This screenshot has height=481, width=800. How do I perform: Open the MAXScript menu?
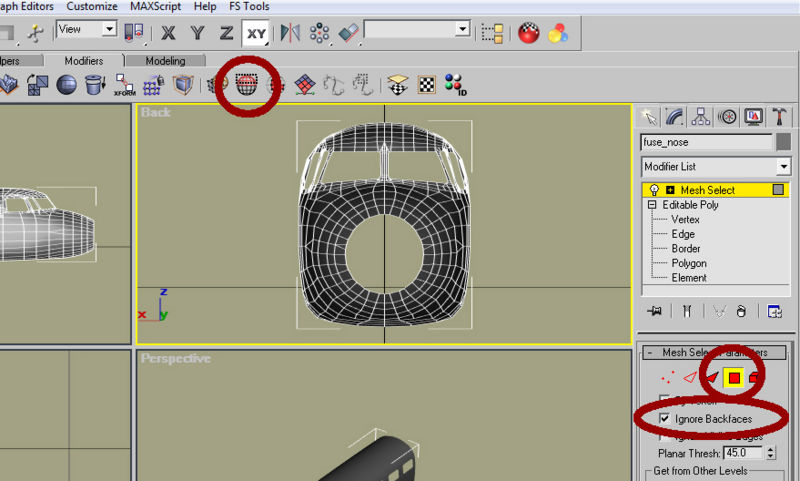(156, 7)
